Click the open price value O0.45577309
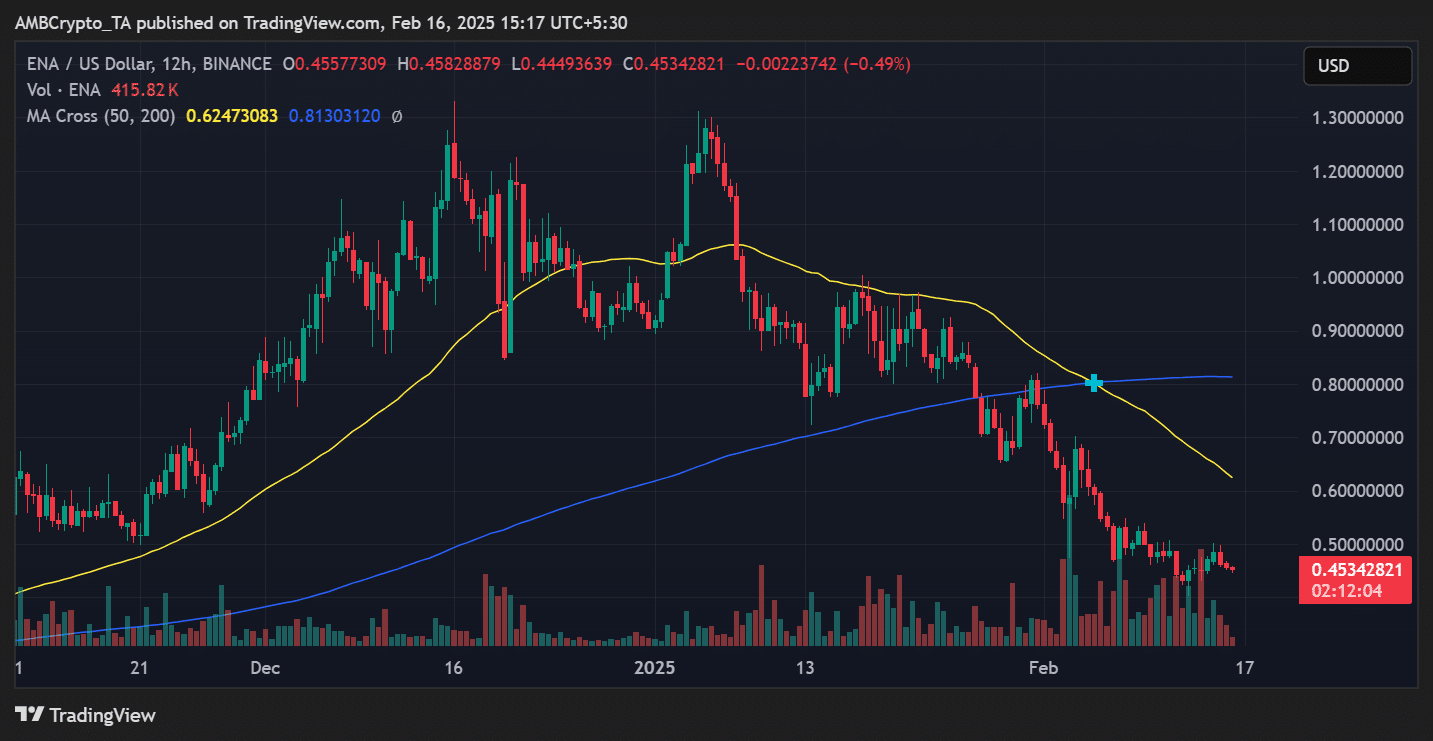The height and width of the screenshot is (741, 1433). (335, 64)
